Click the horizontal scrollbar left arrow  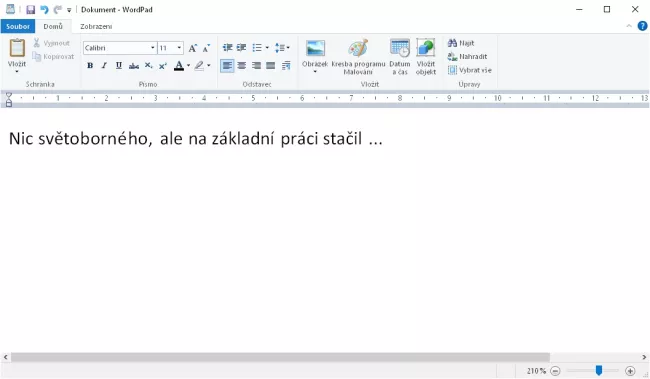[5, 357]
